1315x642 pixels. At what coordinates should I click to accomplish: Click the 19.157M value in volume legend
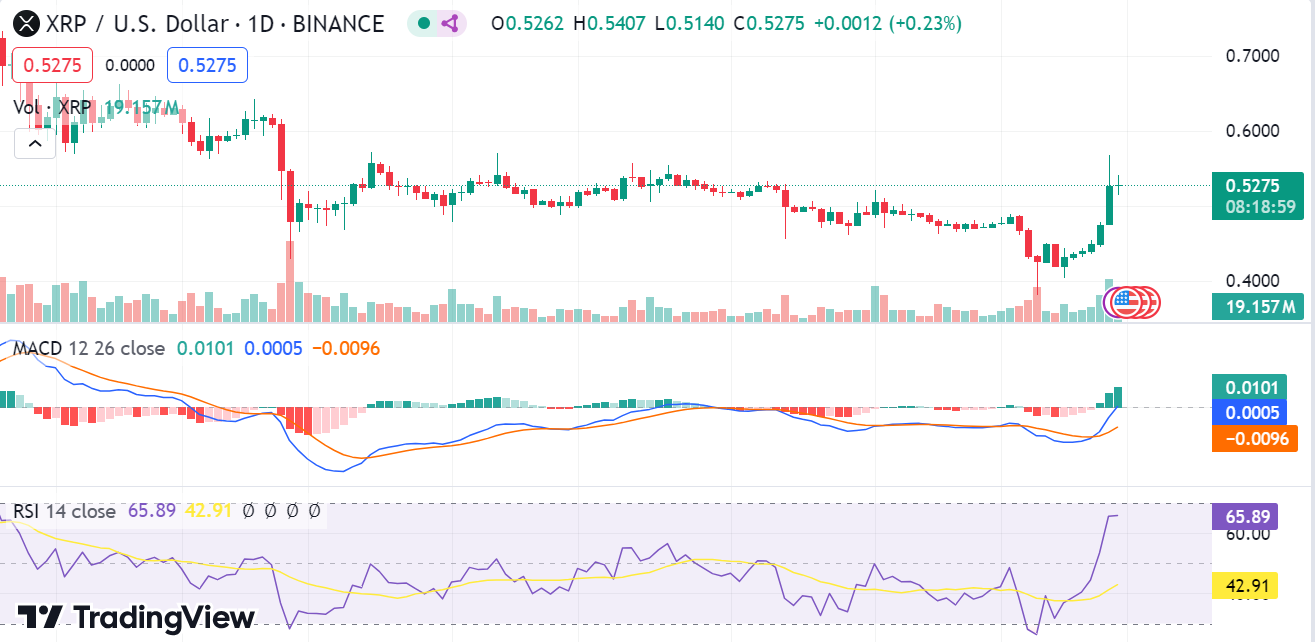click(x=141, y=107)
